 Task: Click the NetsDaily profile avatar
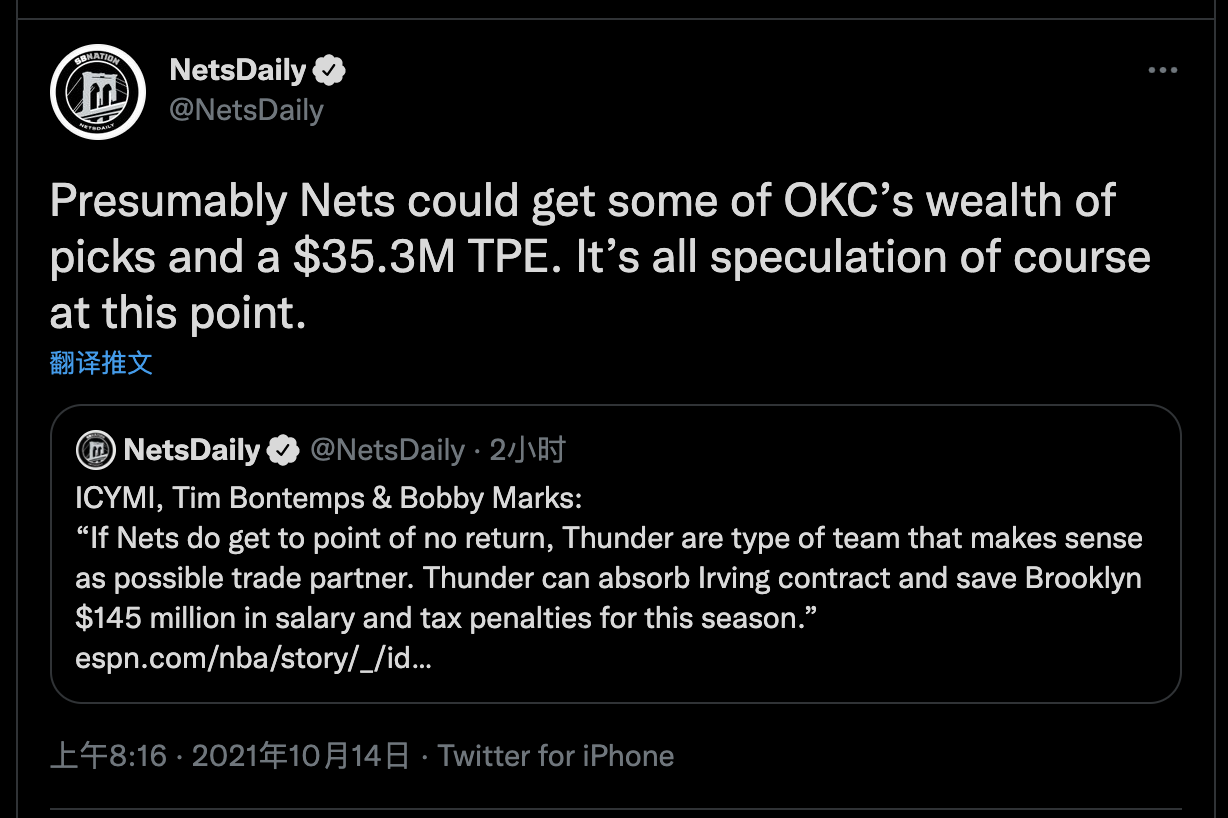click(x=98, y=92)
